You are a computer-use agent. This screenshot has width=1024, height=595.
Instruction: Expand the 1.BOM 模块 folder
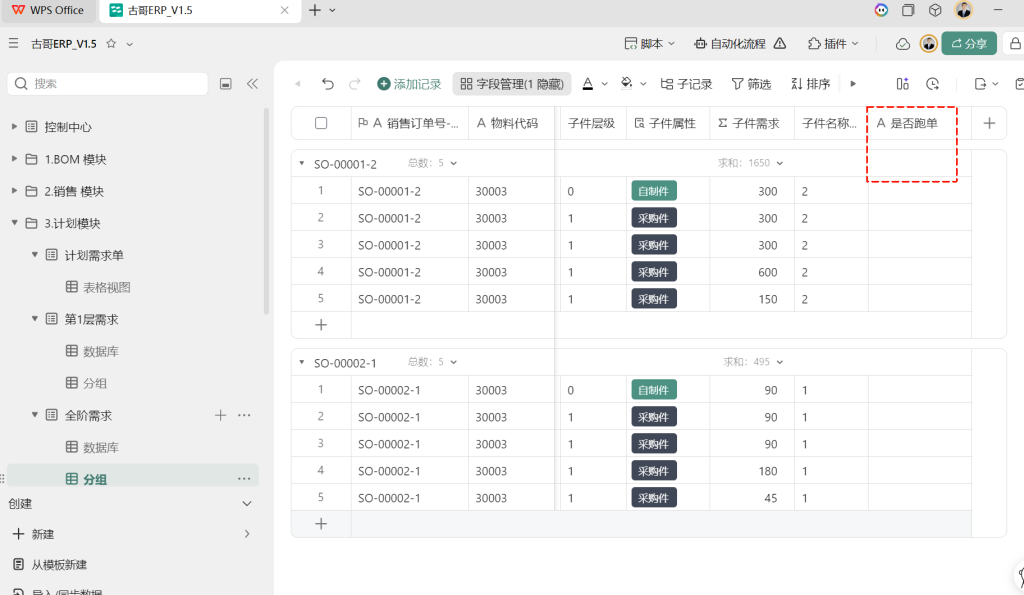pyautogui.click(x=14, y=159)
